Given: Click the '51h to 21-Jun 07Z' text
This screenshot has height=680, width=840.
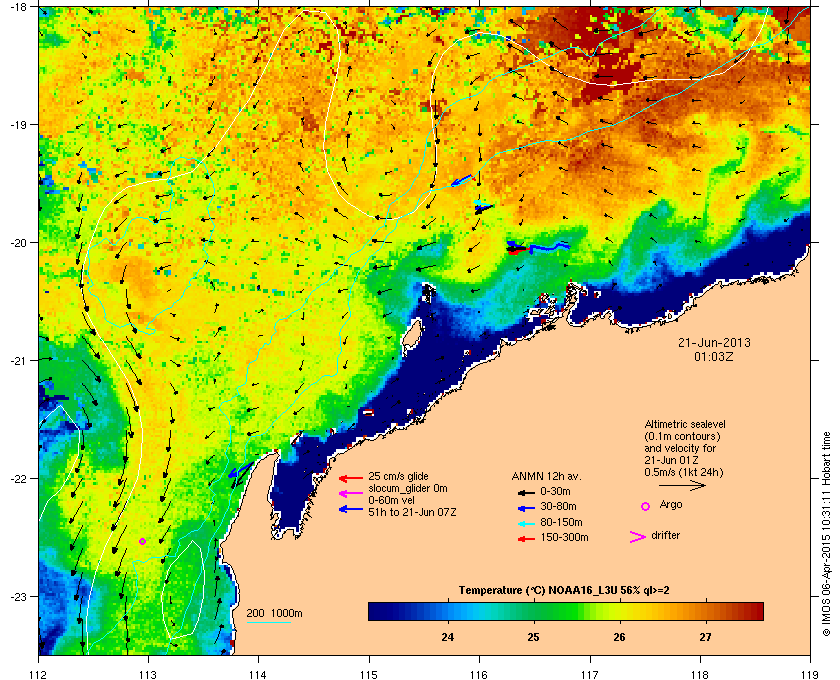Looking at the screenshot, I should click(412, 512).
